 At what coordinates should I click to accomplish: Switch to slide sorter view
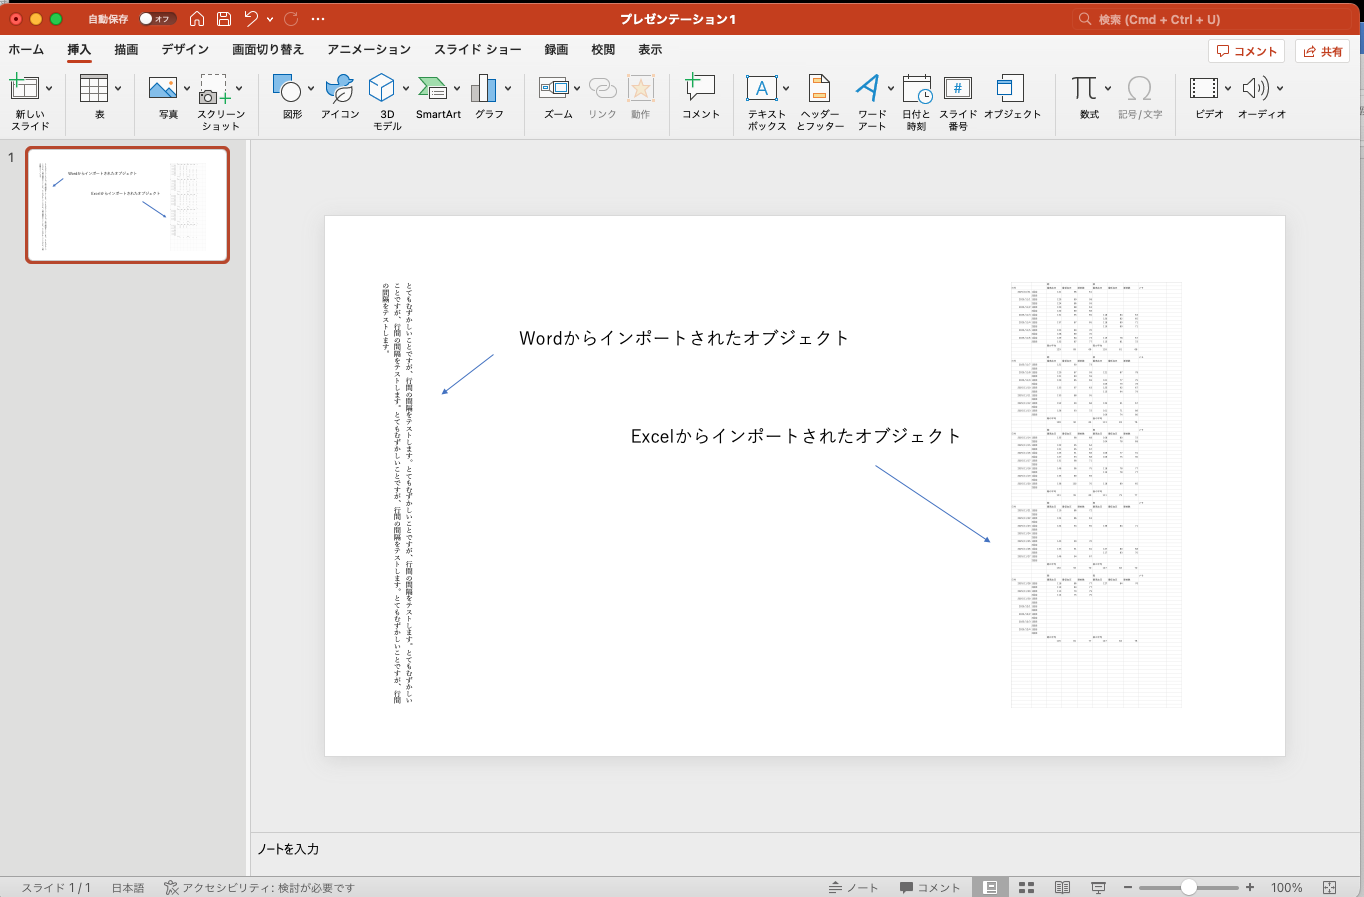coord(1026,887)
